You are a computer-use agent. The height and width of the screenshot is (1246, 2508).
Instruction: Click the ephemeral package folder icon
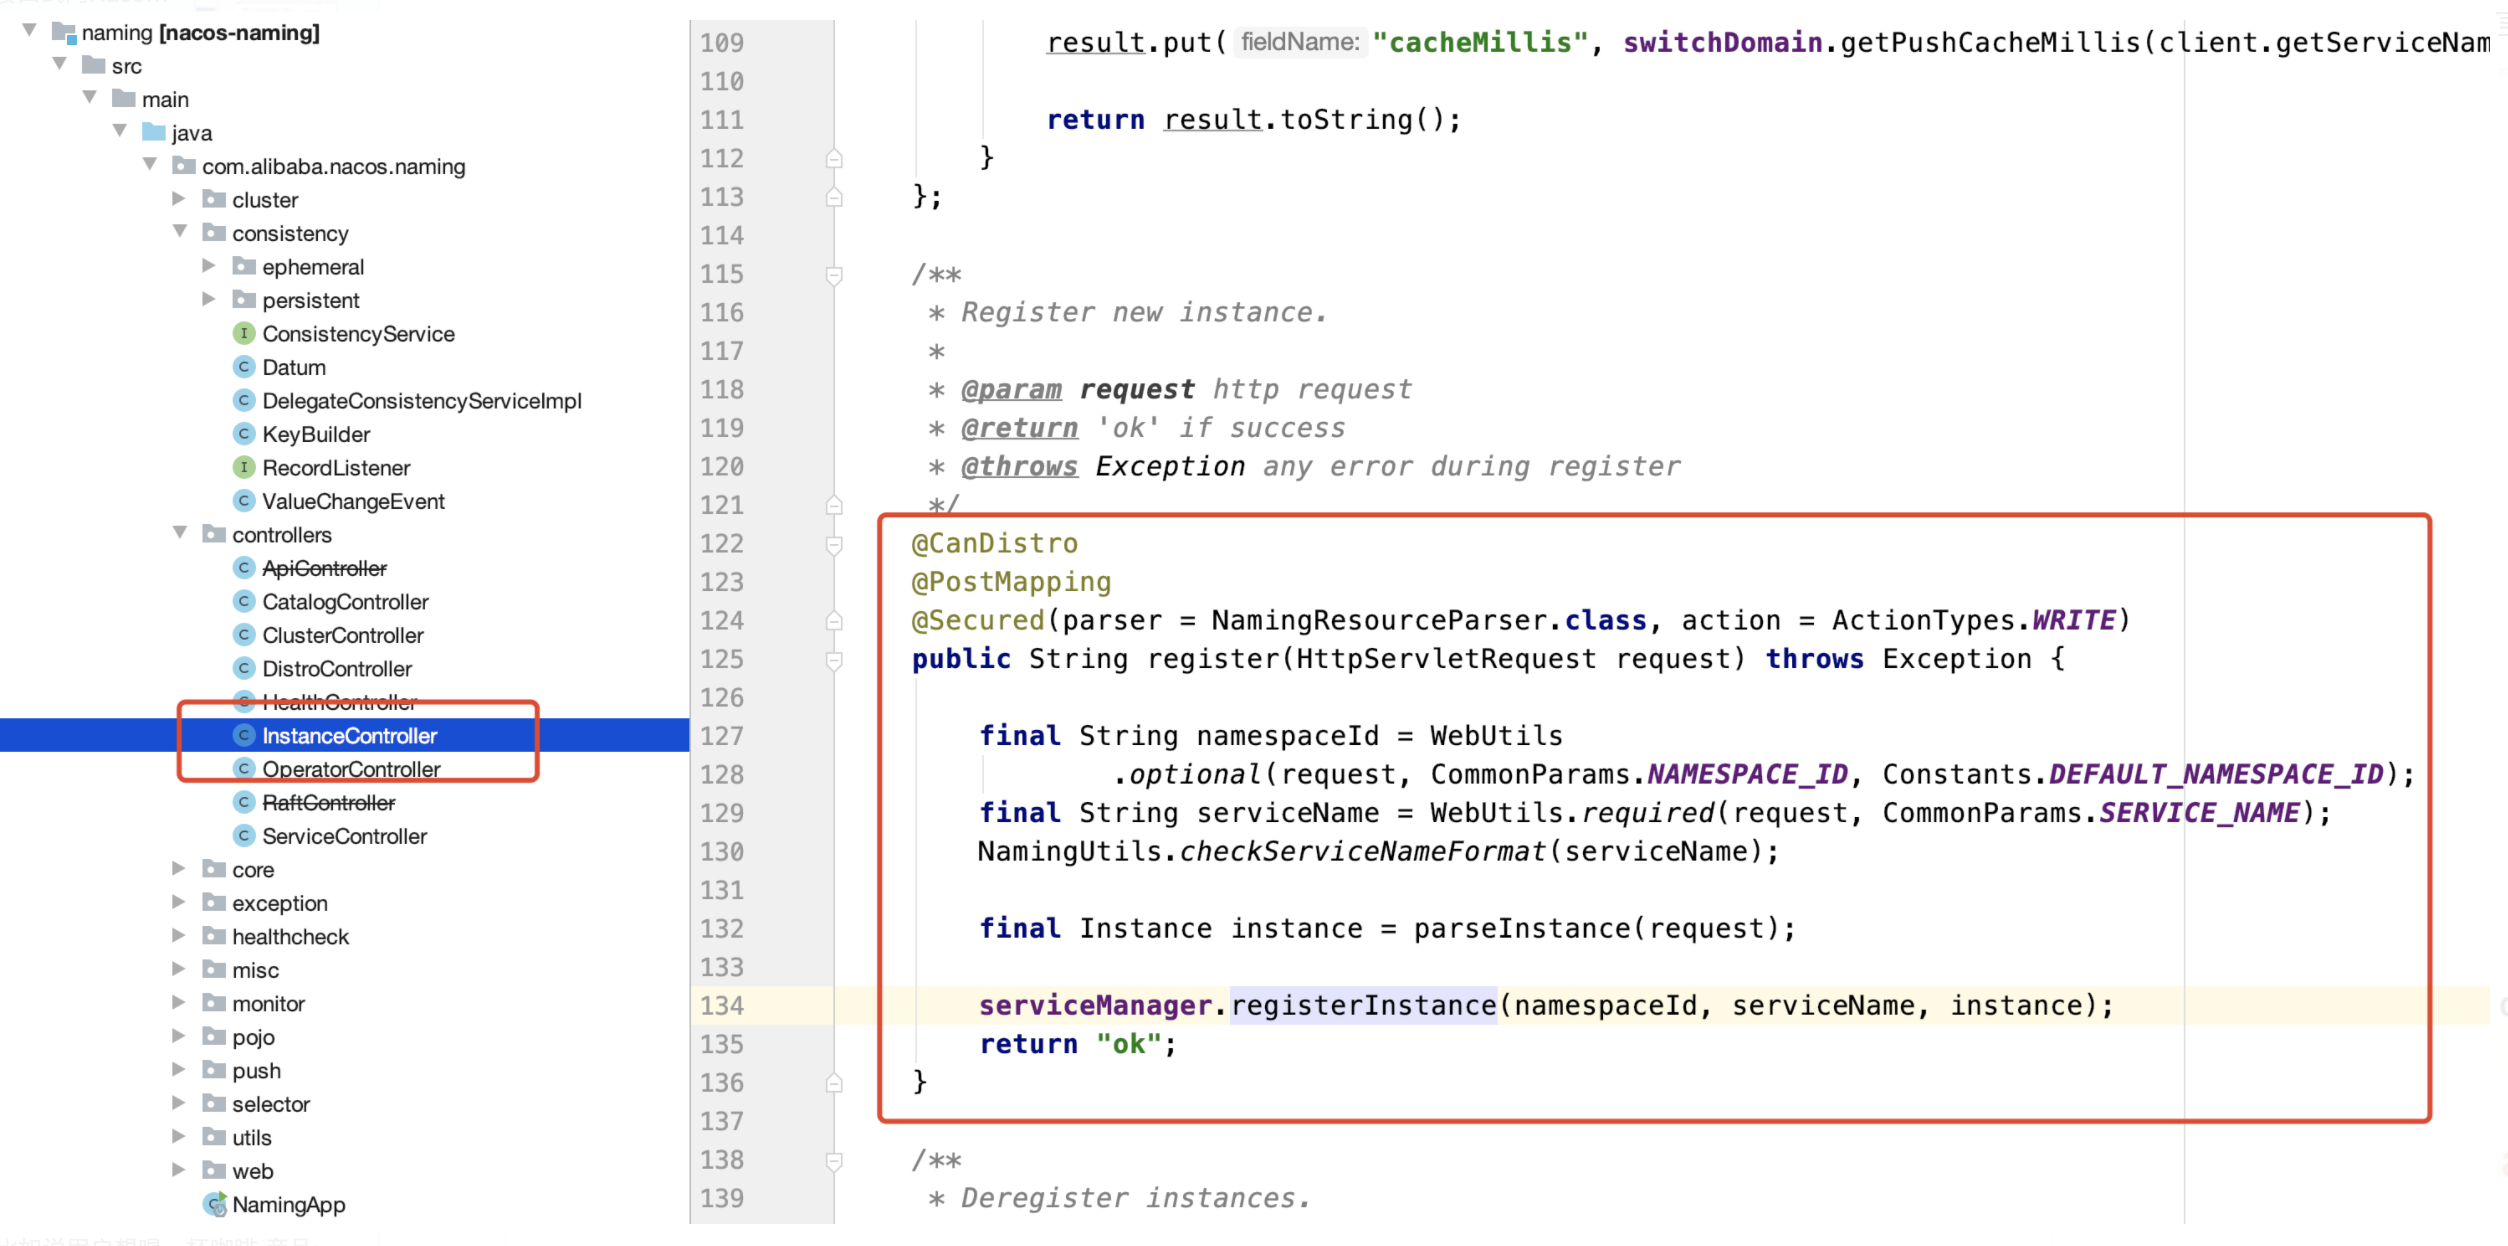244,266
